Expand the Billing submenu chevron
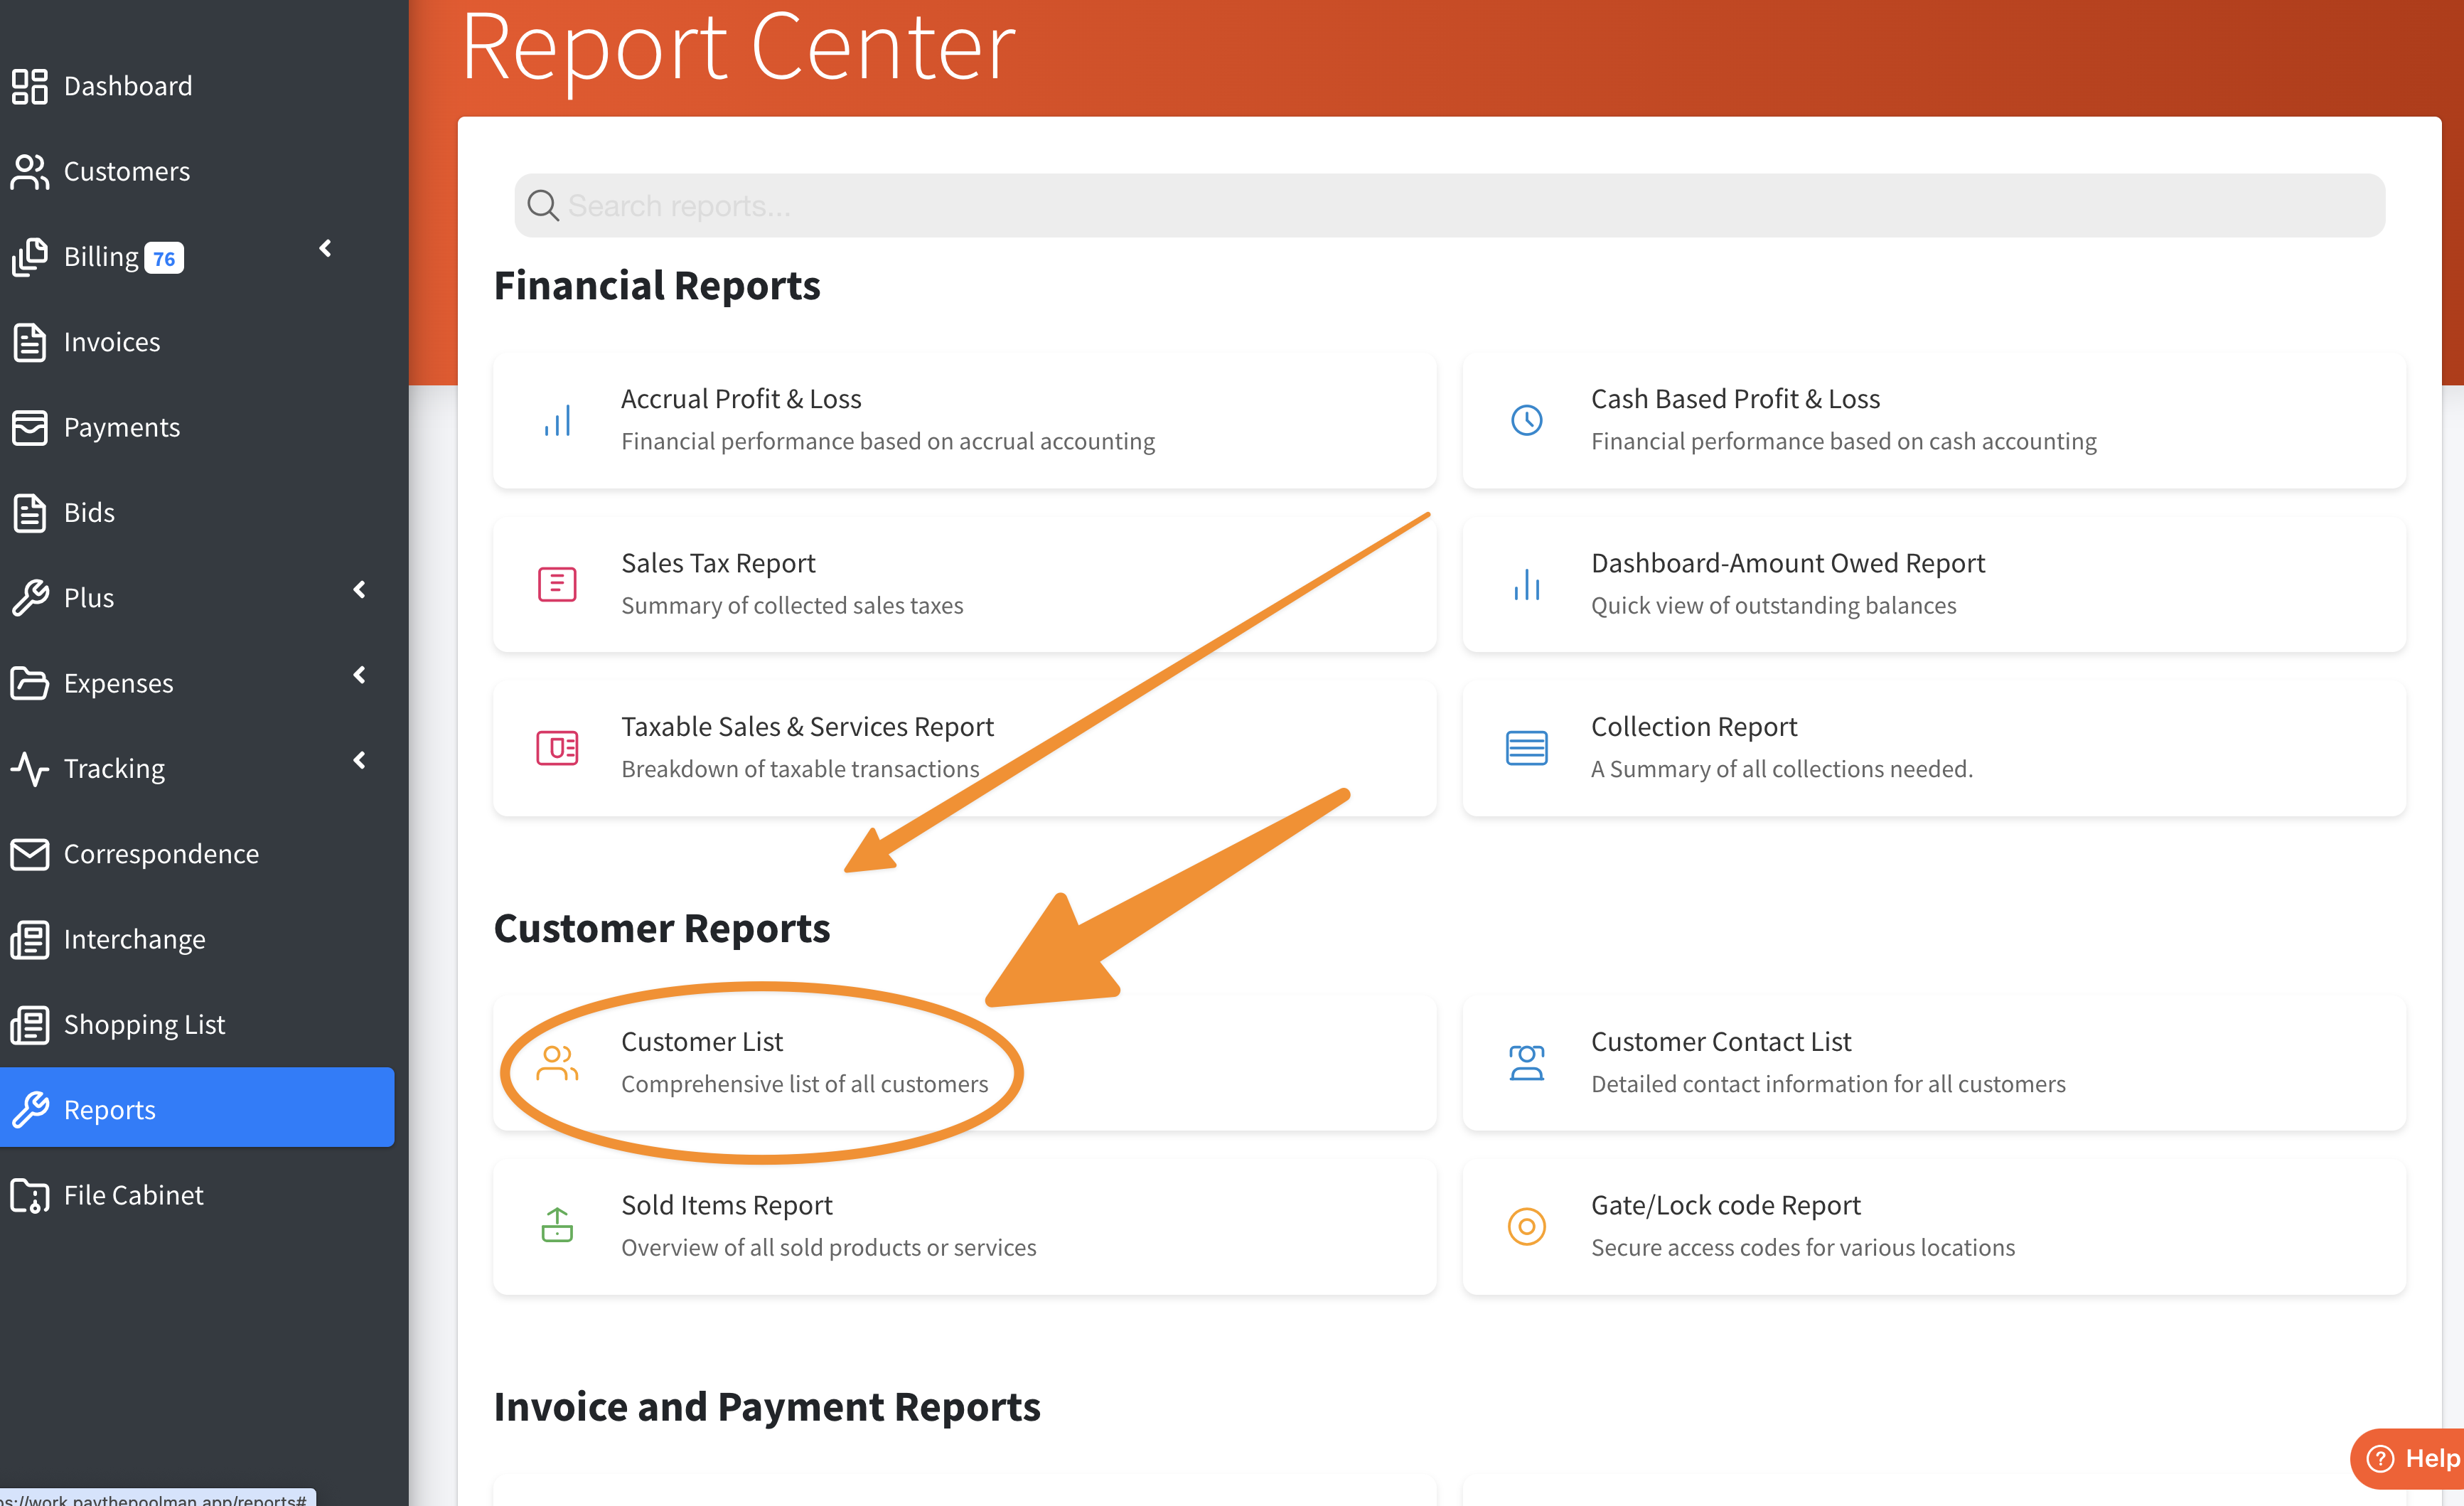The width and height of the screenshot is (2464, 1506). [325, 249]
